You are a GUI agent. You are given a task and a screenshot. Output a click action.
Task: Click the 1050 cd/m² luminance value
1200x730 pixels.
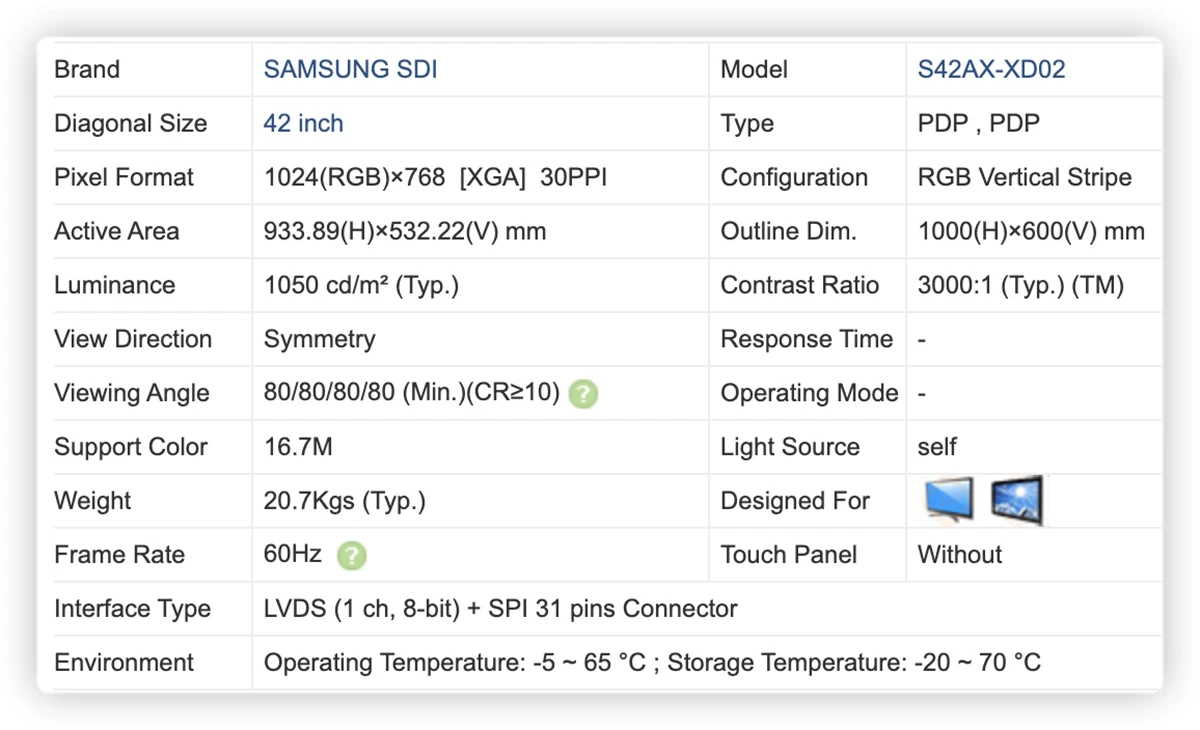tap(362, 286)
